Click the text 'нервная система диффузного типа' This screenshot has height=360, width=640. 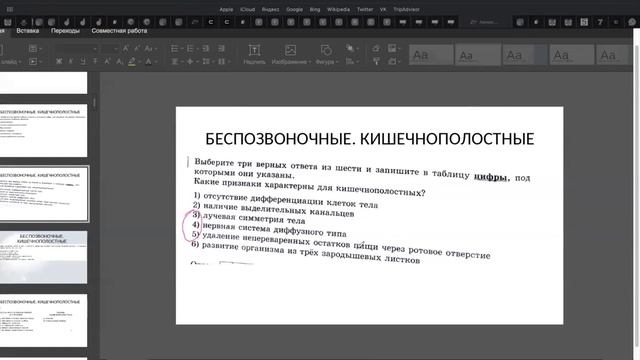(x=274, y=230)
